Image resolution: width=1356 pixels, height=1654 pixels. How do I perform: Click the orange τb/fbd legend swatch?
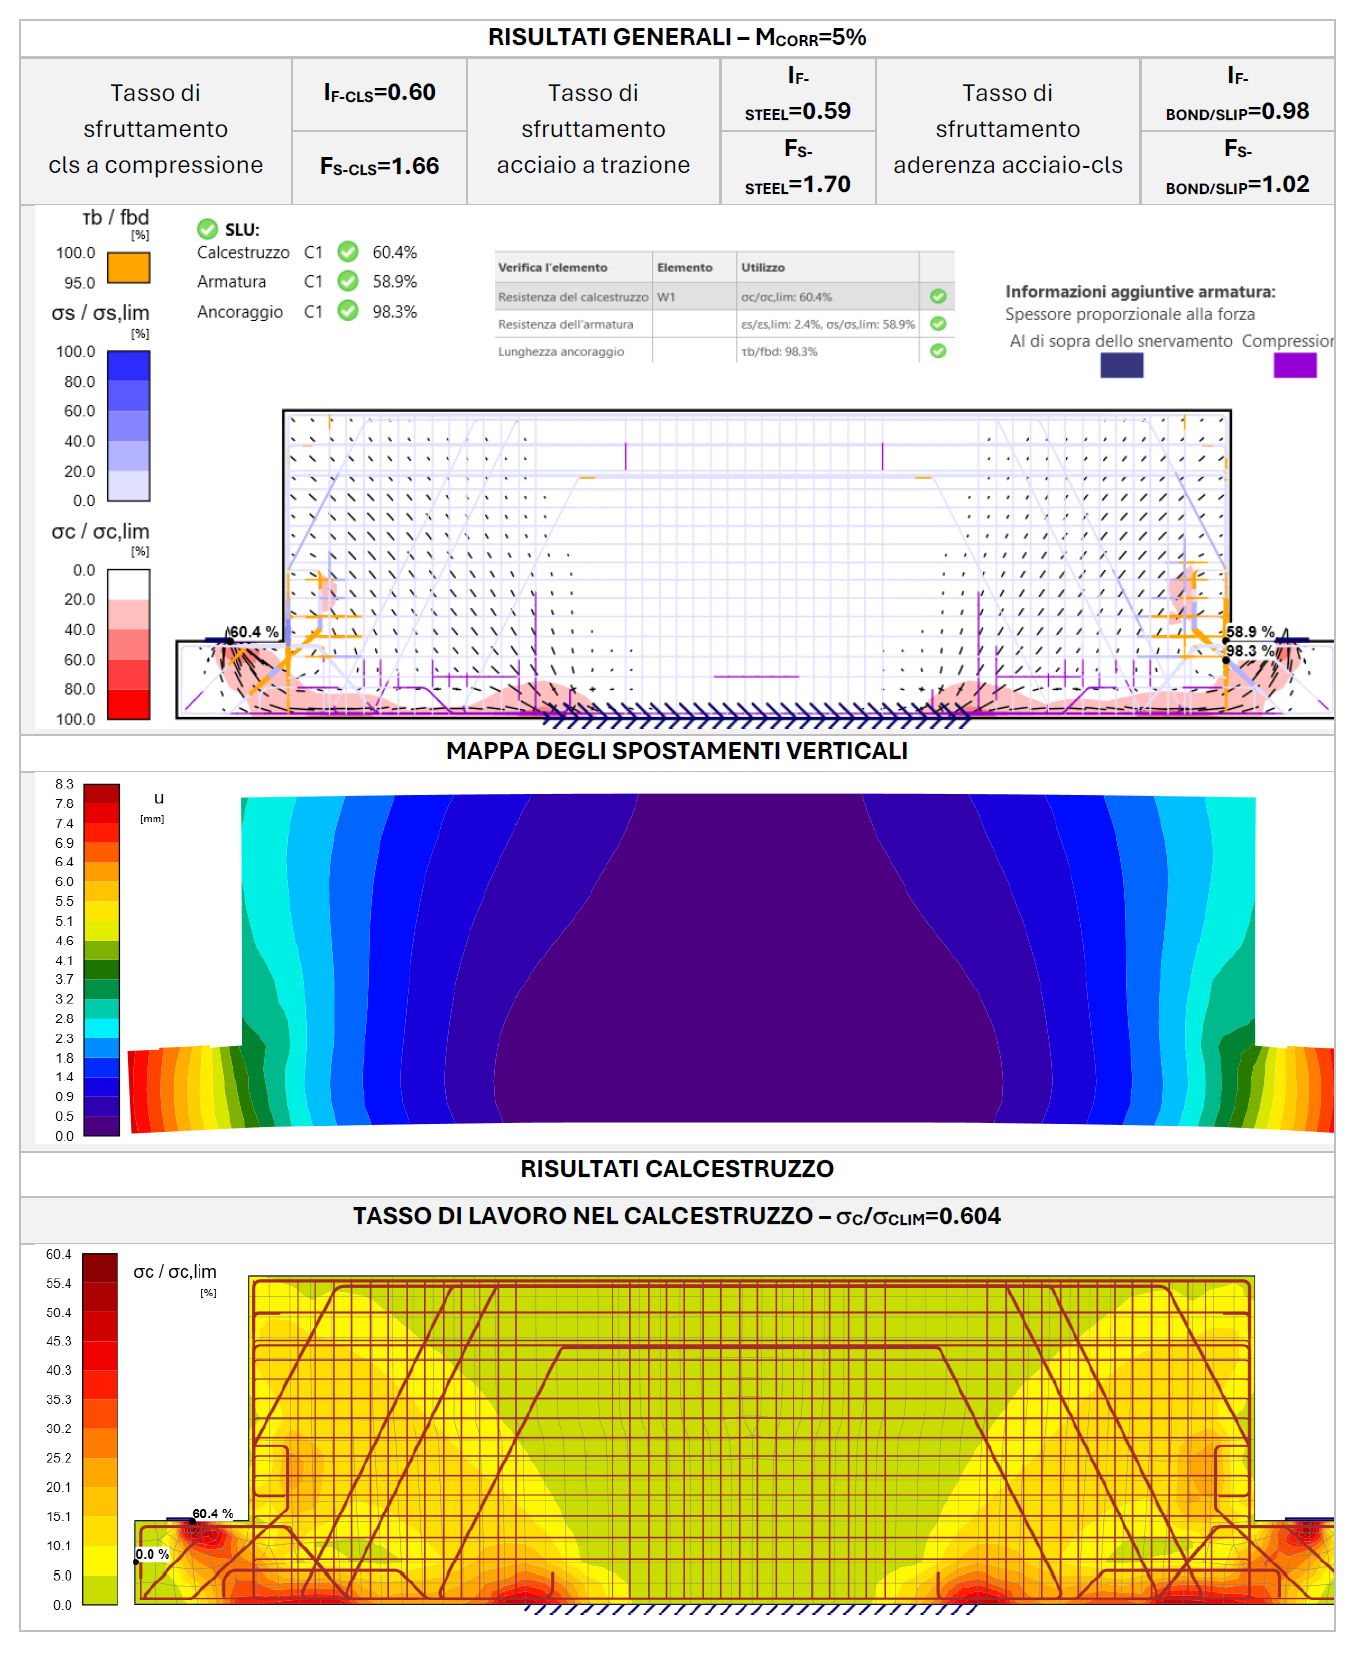coord(128,268)
